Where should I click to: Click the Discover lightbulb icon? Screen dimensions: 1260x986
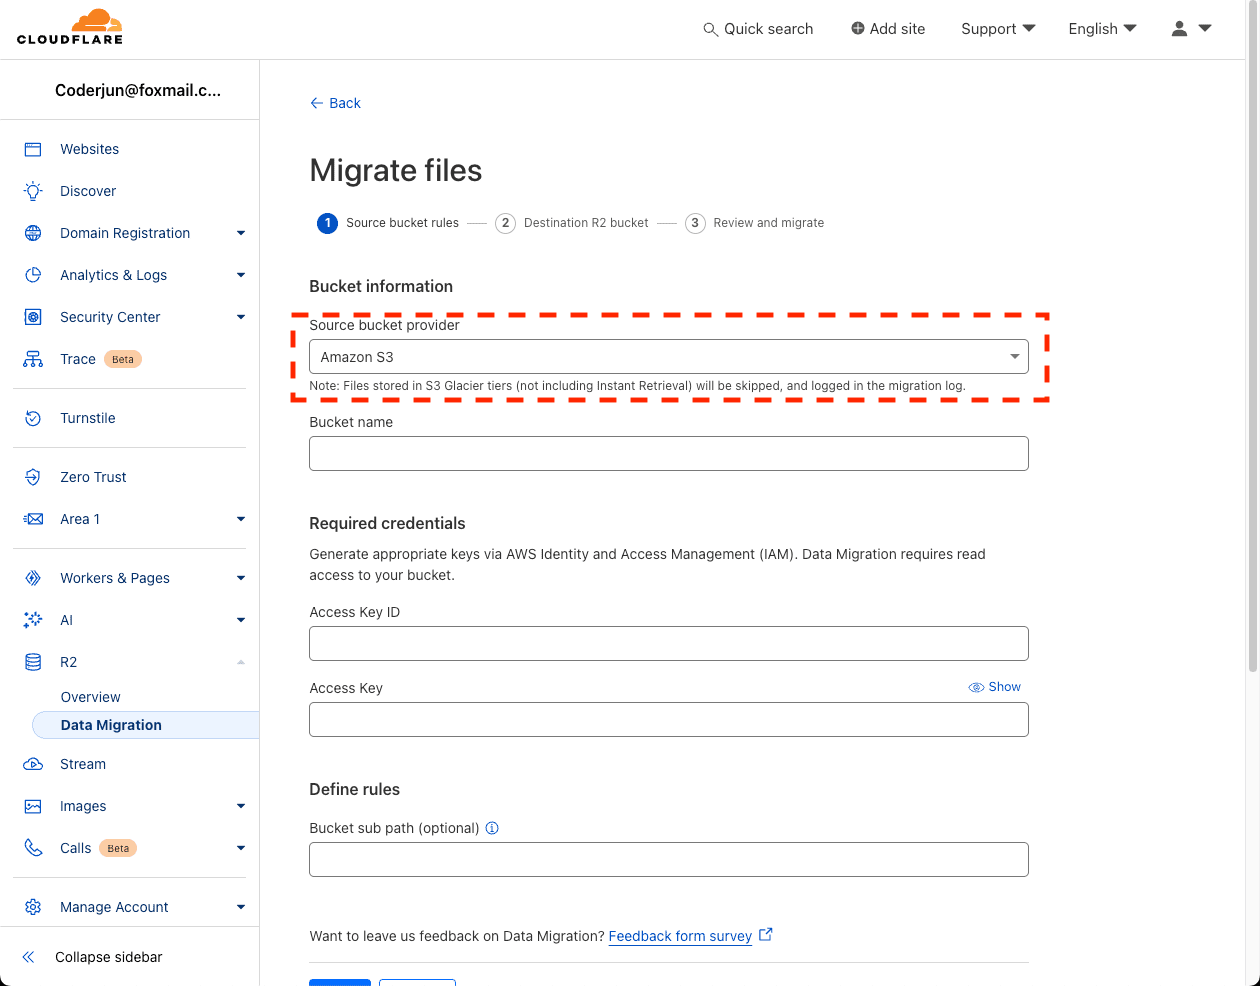coord(33,191)
